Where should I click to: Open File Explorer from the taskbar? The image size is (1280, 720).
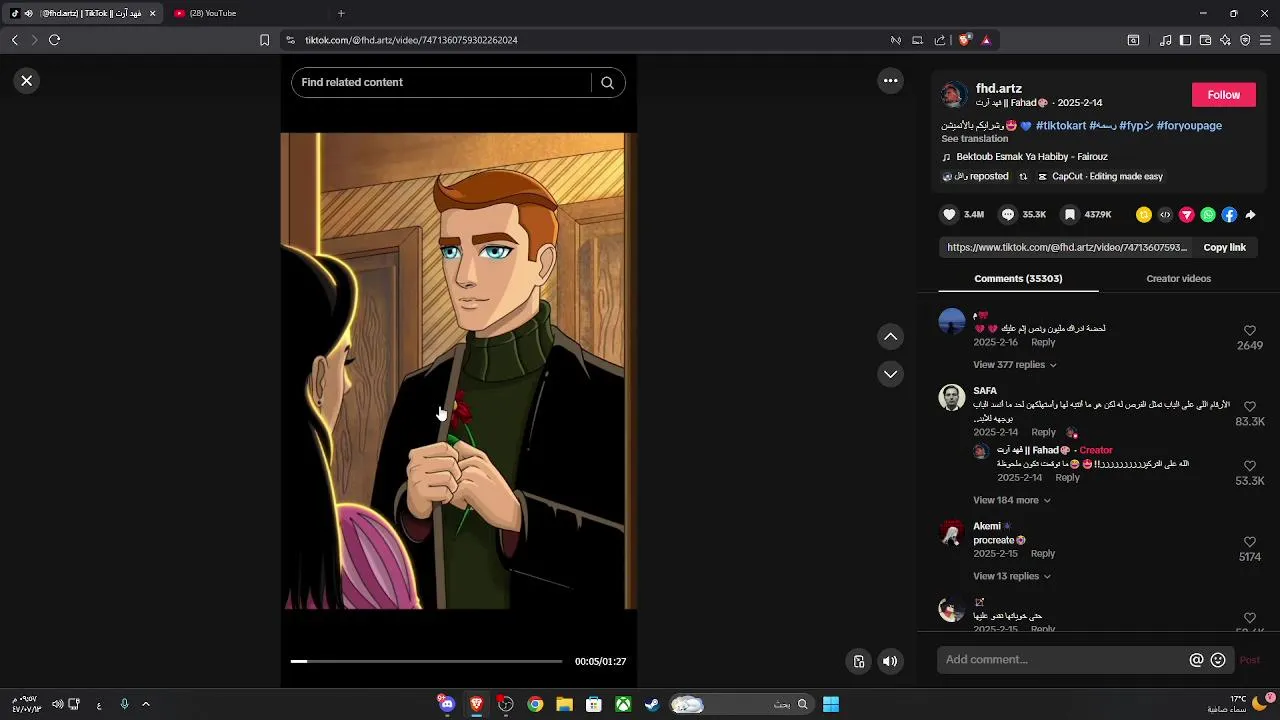pos(564,704)
